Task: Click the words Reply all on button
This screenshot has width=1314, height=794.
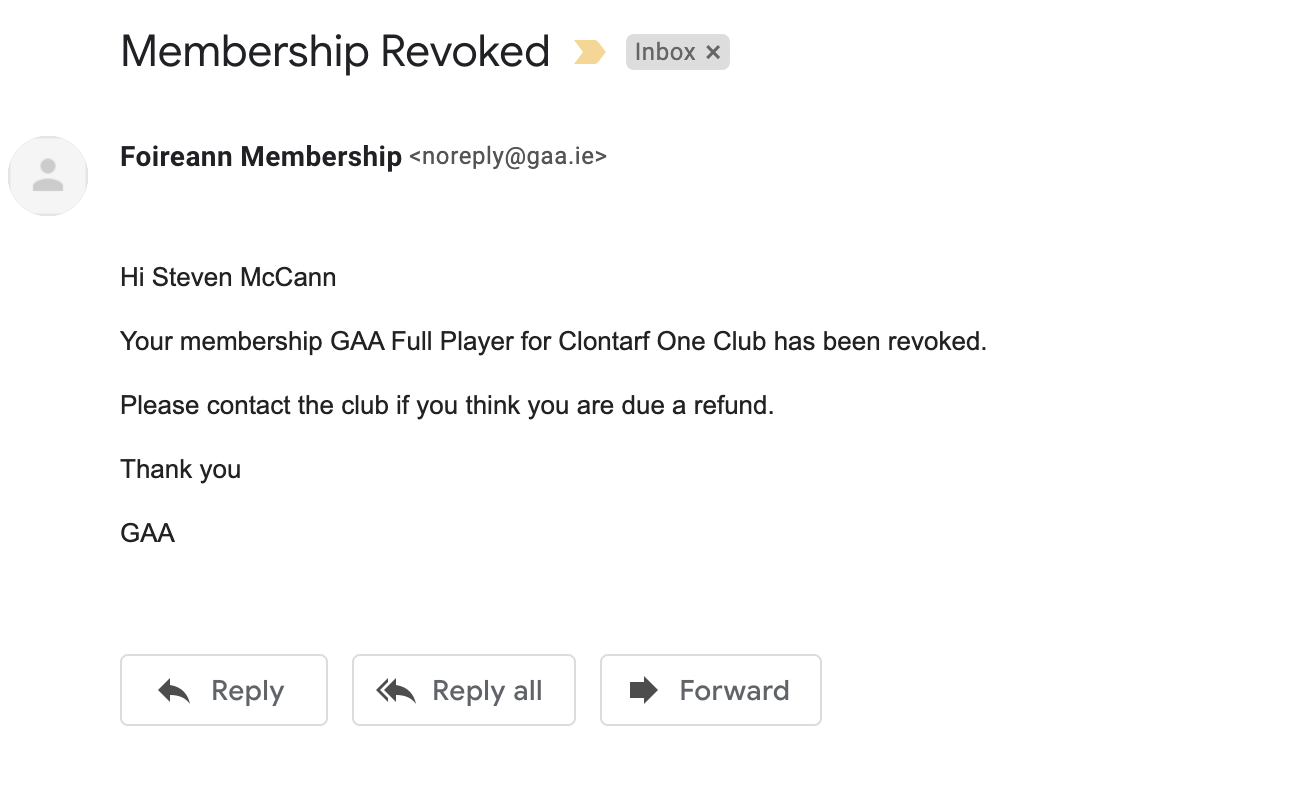Action: (487, 690)
